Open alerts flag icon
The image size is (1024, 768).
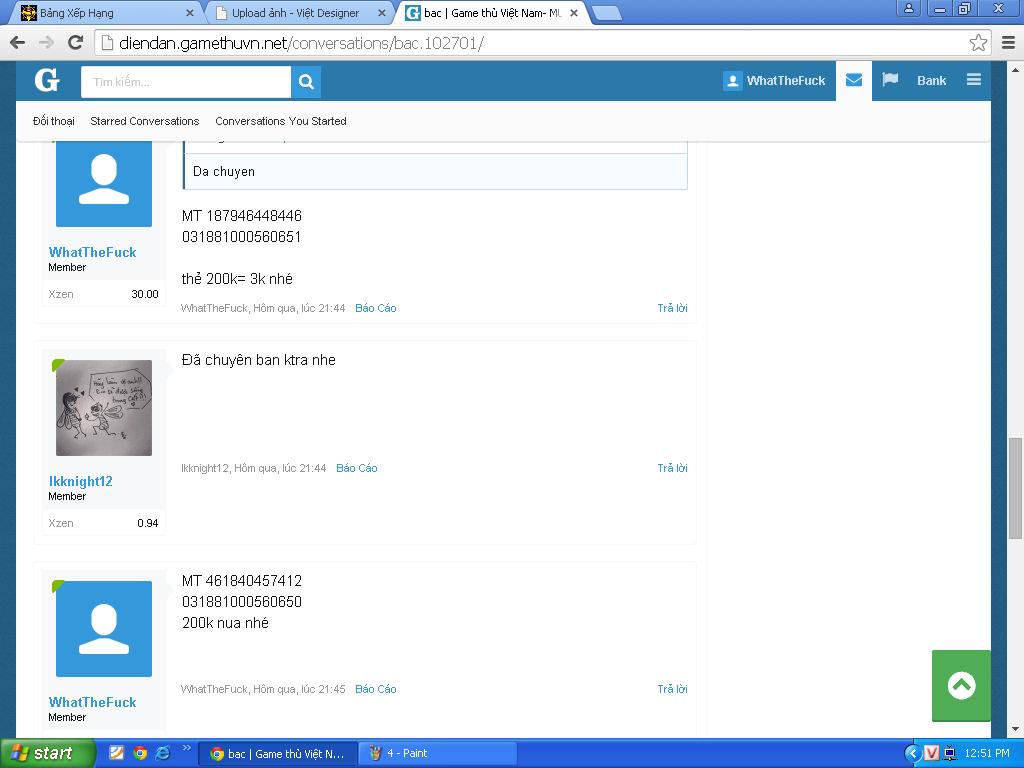889,80
